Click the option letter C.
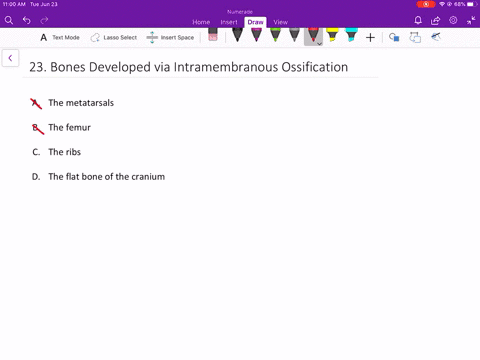Screen dimensions: 480x360 tap(36, 152)
